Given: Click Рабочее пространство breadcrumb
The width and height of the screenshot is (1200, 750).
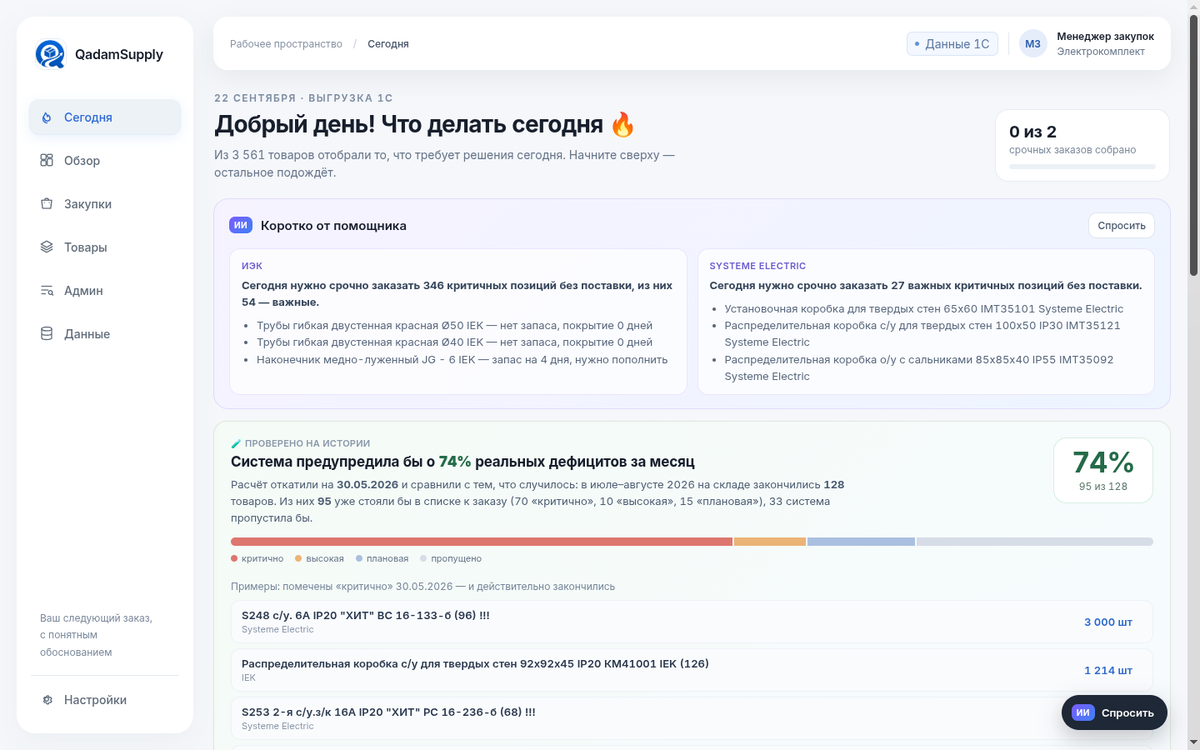Looking at the screenshot, I should click(286, 44).
